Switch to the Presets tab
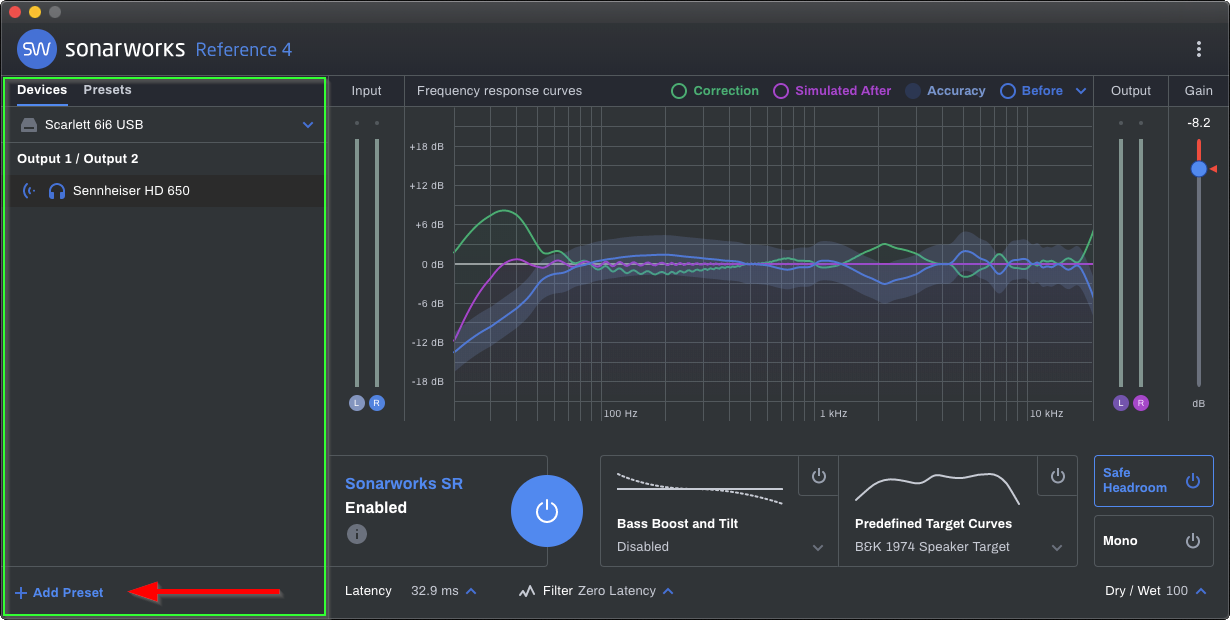 click(107, 90)
